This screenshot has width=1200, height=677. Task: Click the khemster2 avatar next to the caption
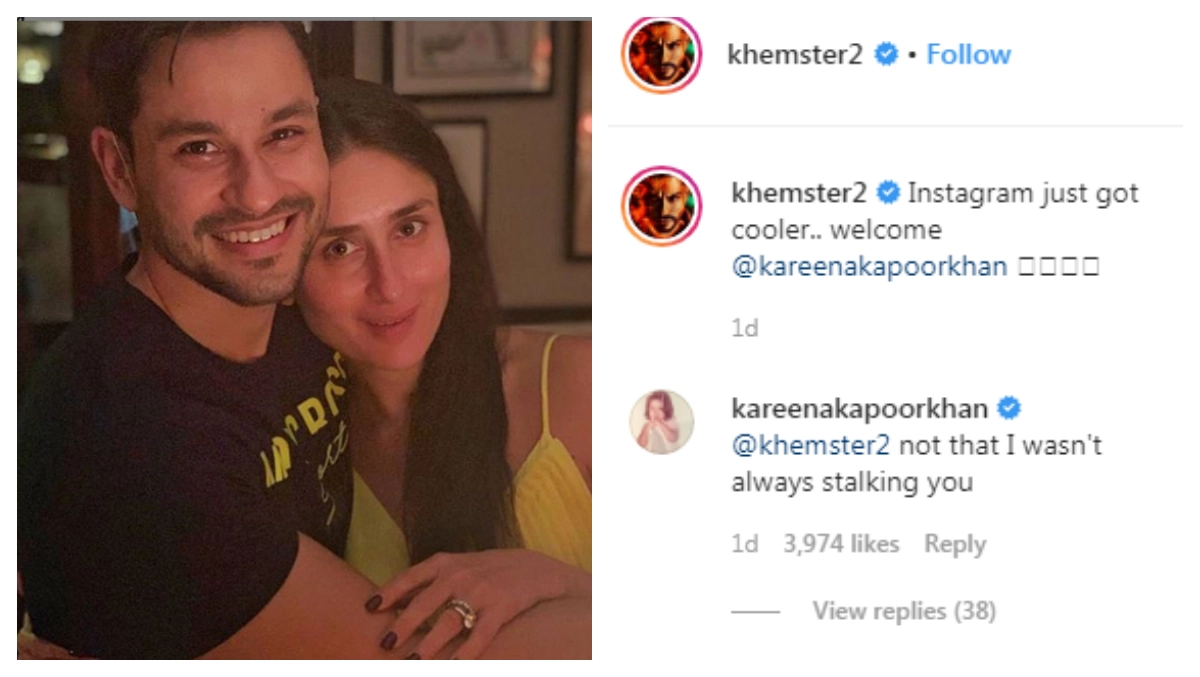(660, 206)
